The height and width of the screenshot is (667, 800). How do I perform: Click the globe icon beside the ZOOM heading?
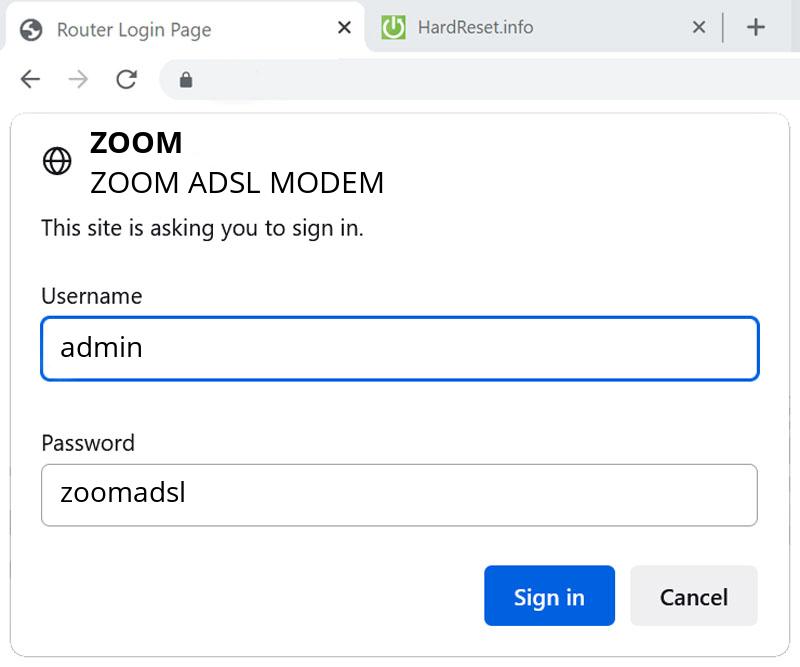coord(57,161)
